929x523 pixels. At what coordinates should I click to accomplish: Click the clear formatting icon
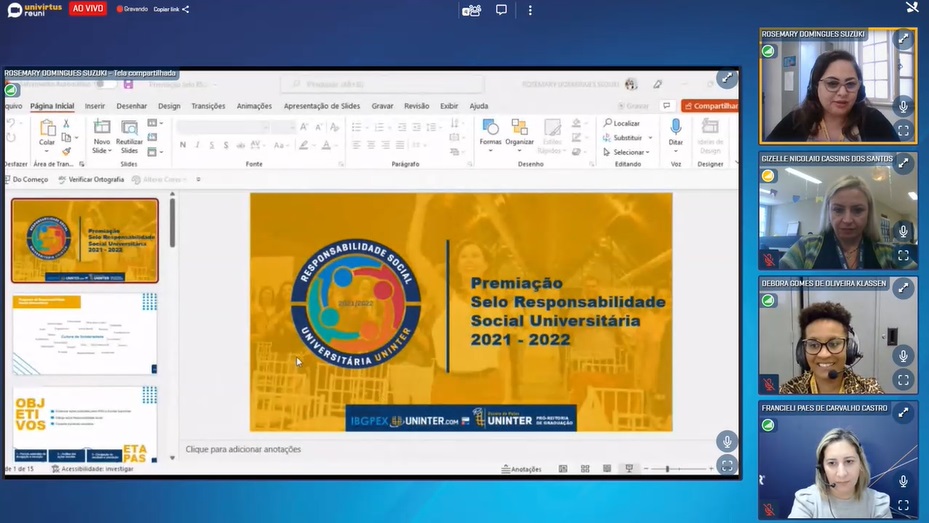(334, 127)
